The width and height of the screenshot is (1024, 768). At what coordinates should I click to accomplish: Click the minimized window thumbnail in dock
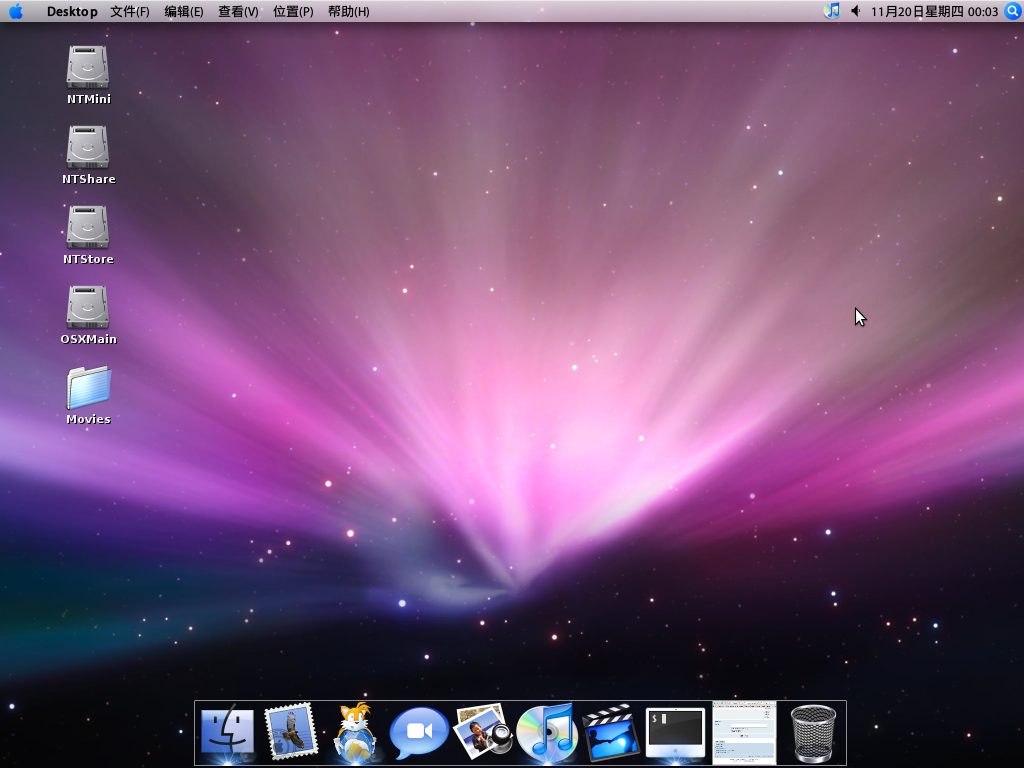(x=744, y=733)
